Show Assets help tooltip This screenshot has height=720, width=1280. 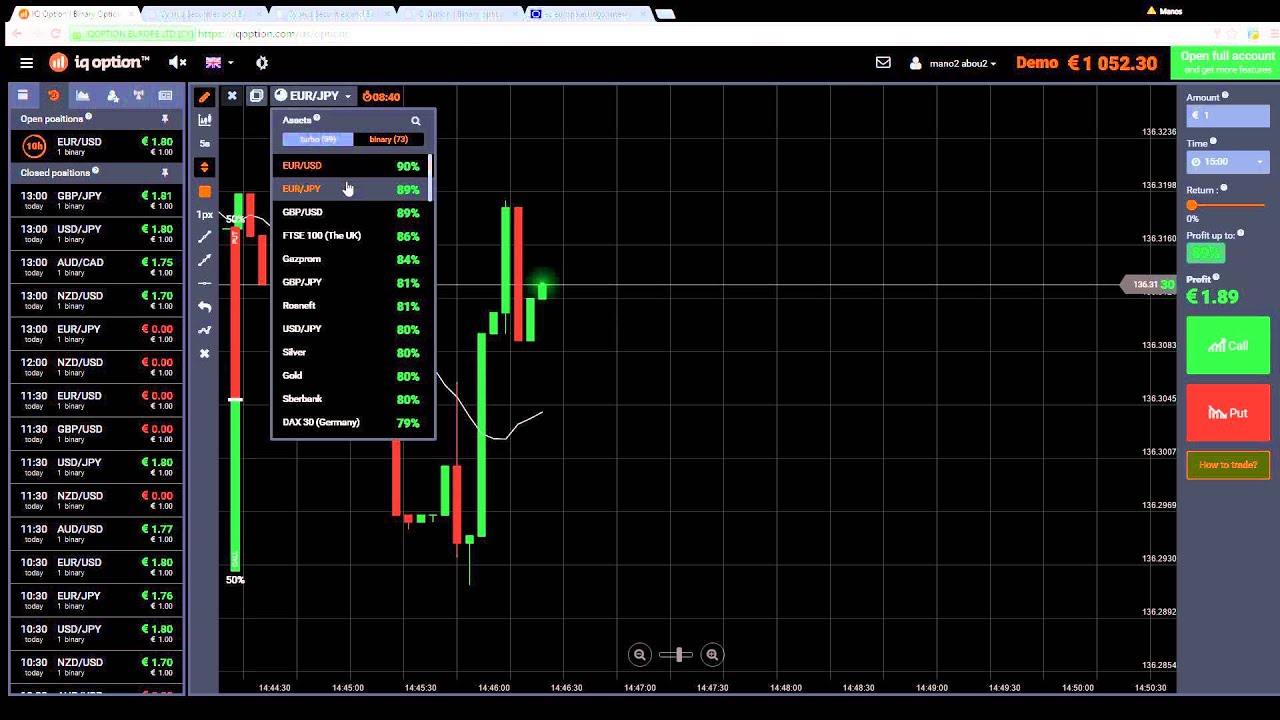tap(317, 118)
